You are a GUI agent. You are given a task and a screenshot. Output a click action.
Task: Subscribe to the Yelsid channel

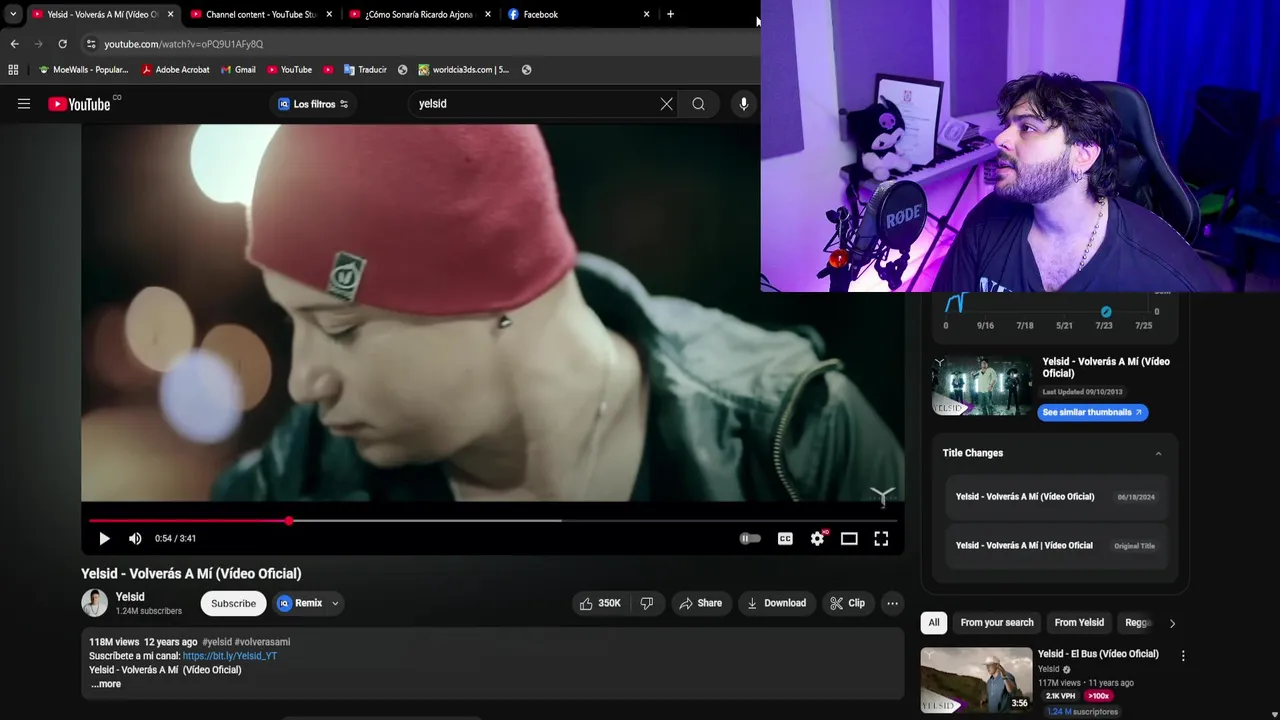[x=233, y=603]
